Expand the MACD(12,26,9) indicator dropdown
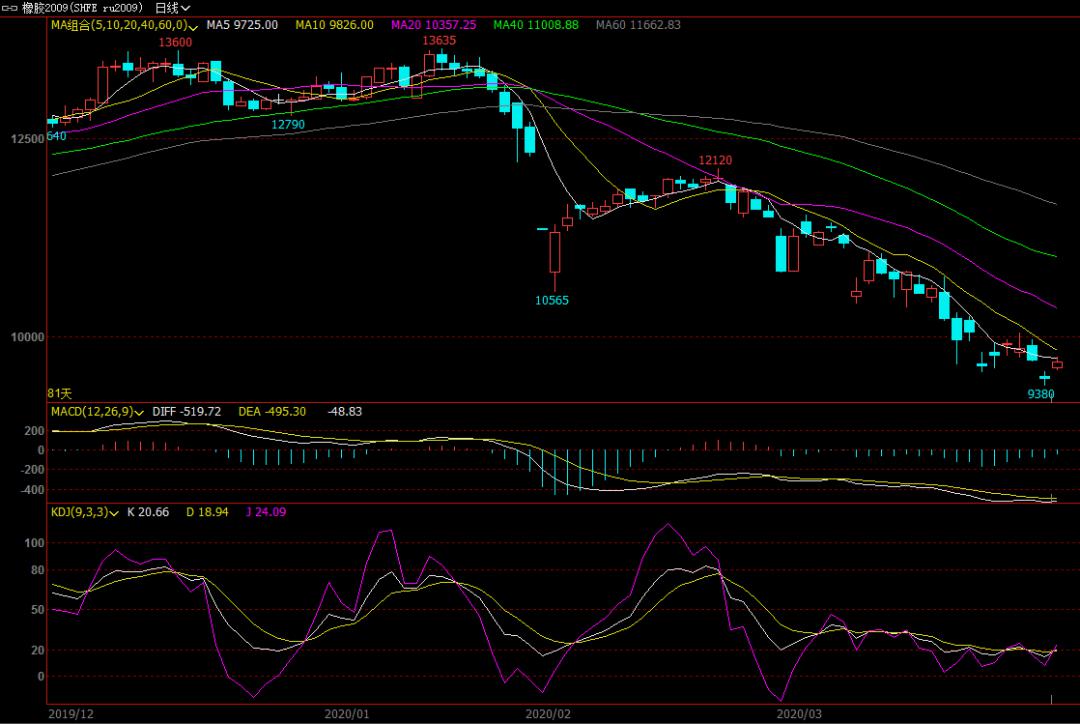1080x724 pixels. 140,412
